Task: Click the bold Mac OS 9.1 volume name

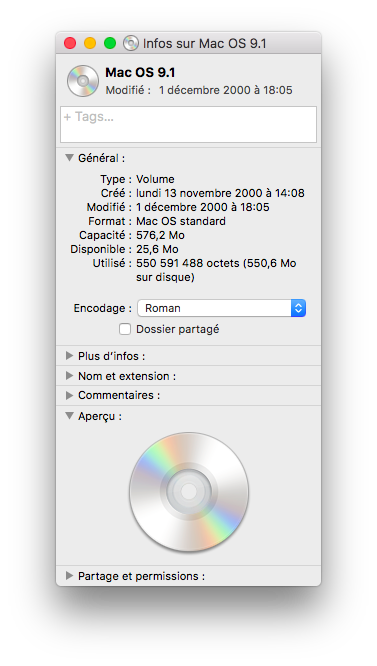Action: [x=140, y=73]
